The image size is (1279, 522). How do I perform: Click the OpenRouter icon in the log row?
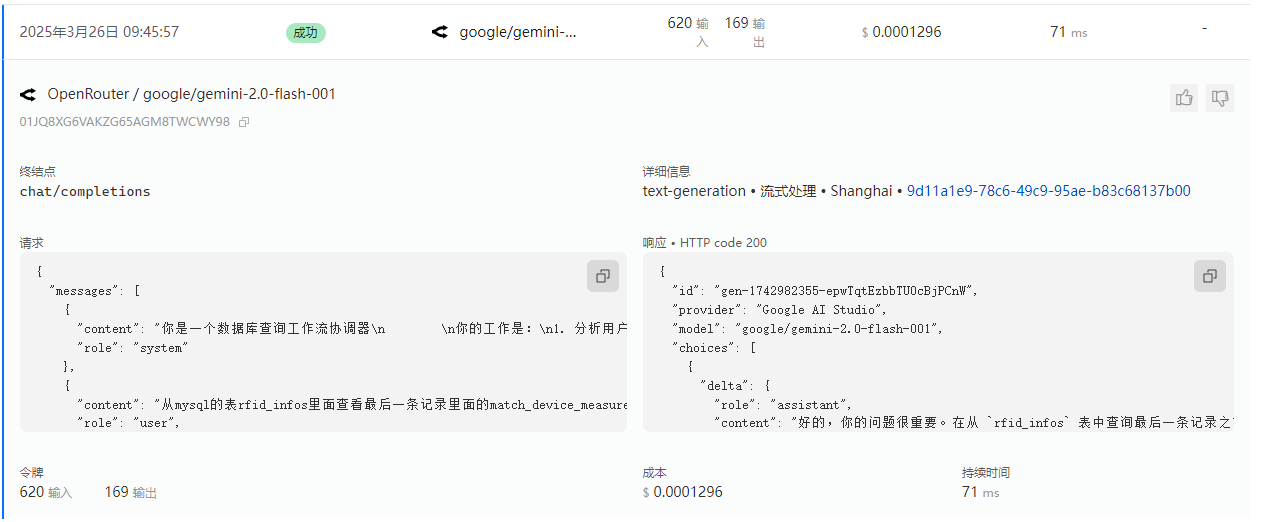[x=439, y=32]
